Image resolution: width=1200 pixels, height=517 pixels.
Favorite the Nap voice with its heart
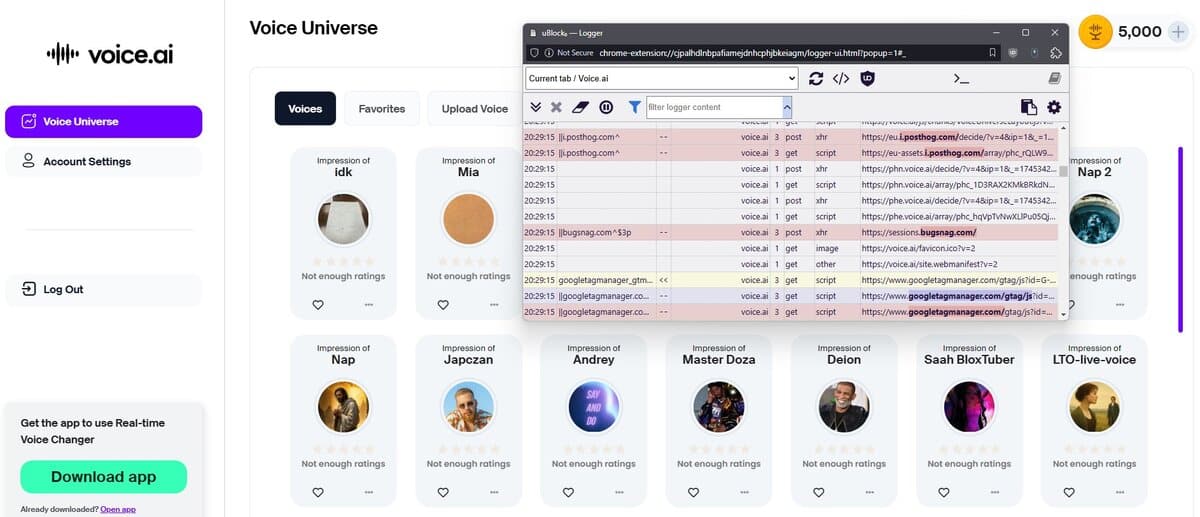pyautogui.click(x=318, y=492)
